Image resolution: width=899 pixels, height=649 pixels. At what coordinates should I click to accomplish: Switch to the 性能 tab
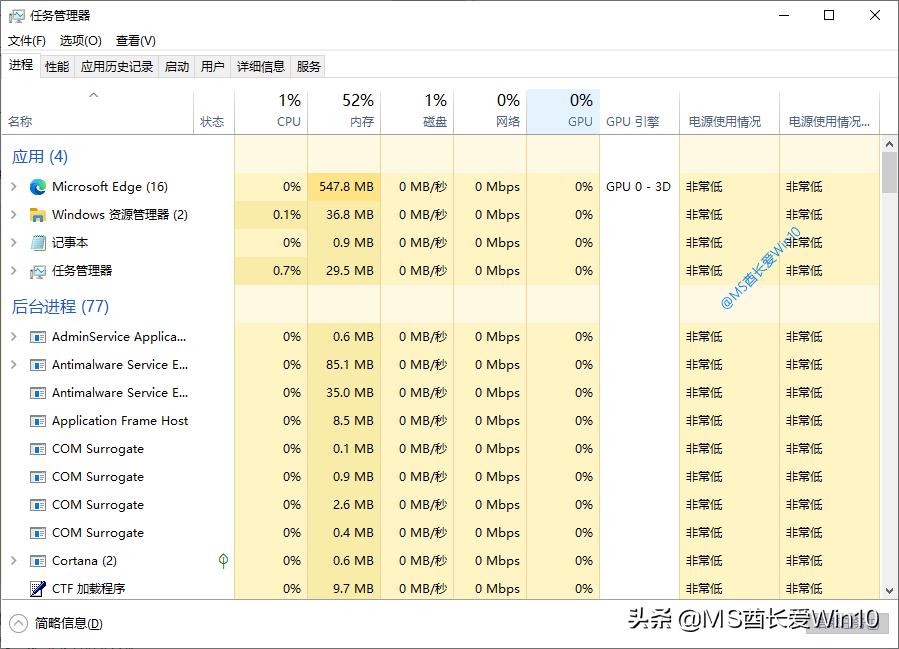coord(56,66)
